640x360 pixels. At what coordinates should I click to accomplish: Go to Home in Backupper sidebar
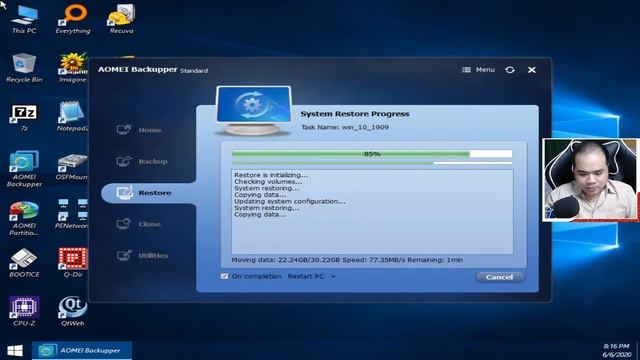139,130
